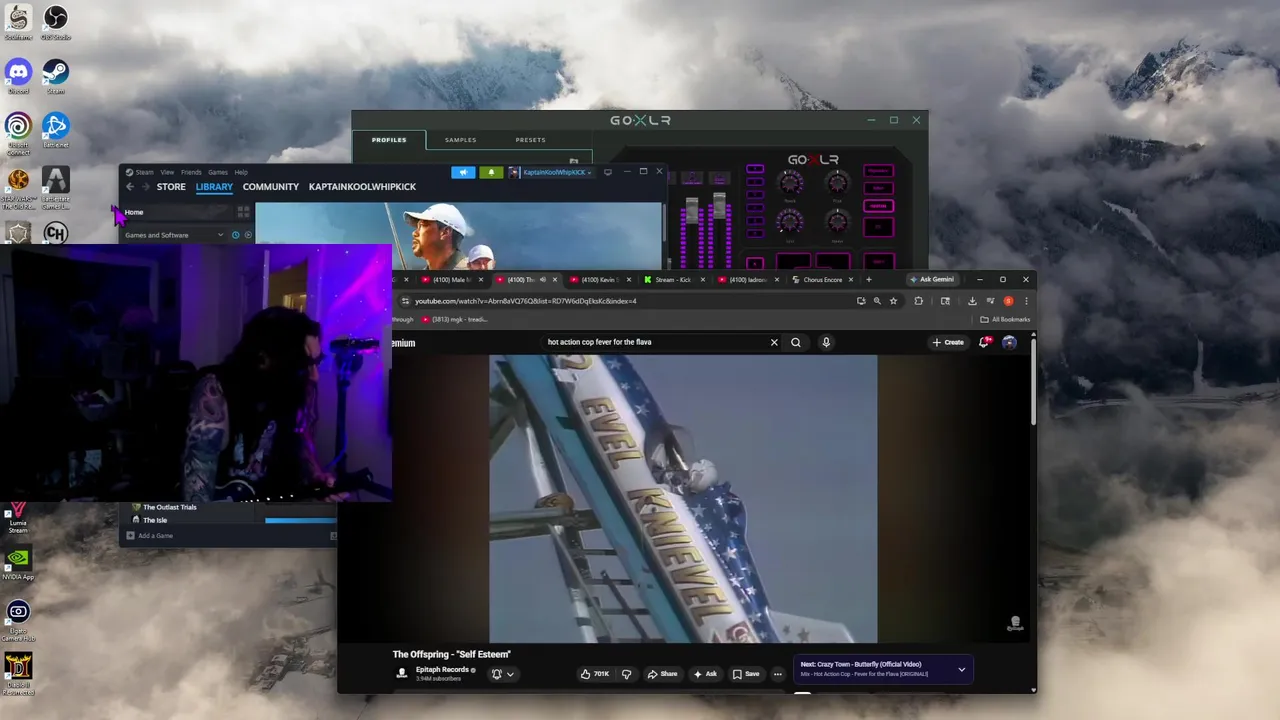The height and width of the screenshot is (720, 1280).
Task: Open the mgk bookmark in bookmarks bar
Action: [454, 320]
